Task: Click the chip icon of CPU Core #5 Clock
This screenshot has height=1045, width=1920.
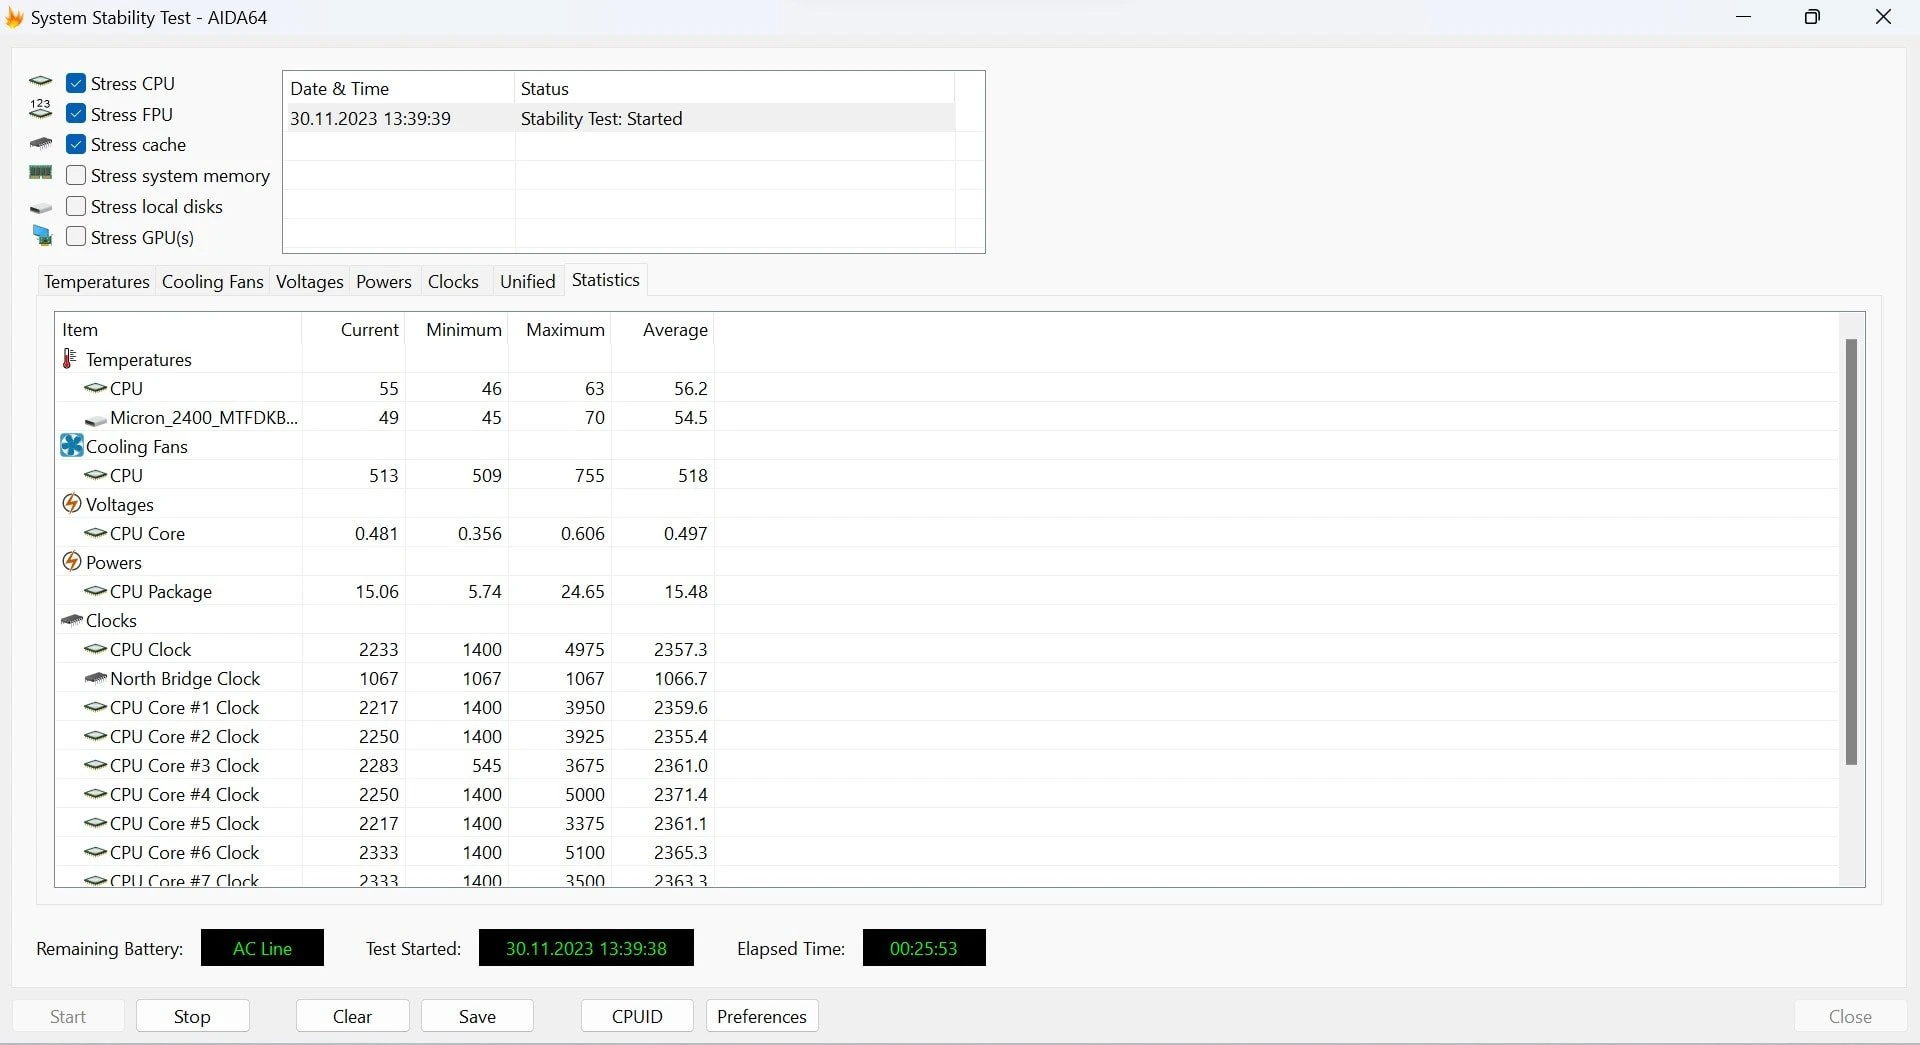Action: (x=95, y=823)
